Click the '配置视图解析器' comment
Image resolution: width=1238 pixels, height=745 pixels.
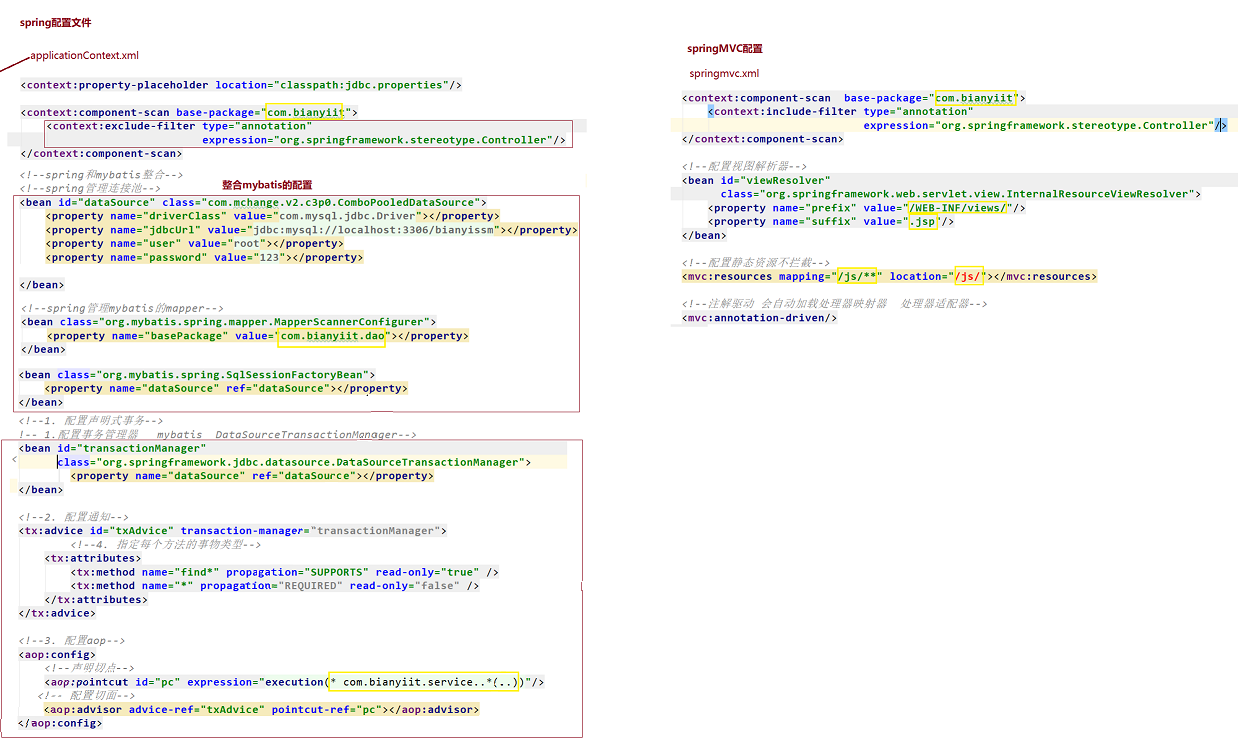pyautogui.click(x=745, y=167)
